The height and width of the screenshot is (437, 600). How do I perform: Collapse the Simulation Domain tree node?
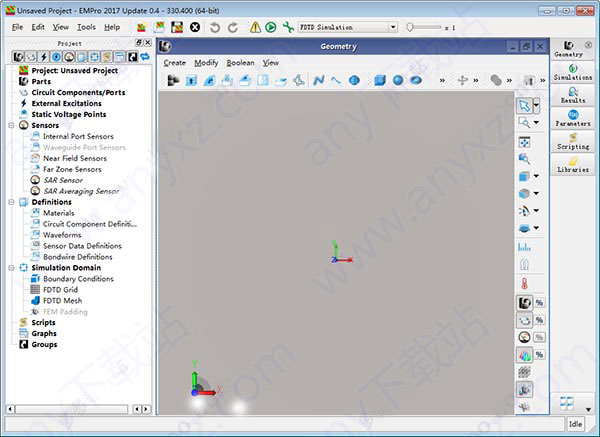pos(11,267)
